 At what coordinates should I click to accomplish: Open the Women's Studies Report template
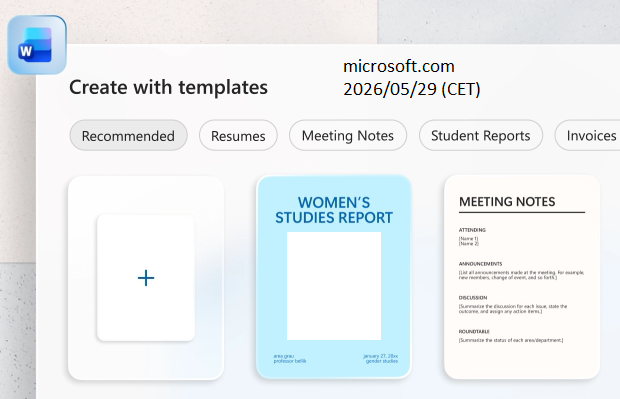pyautogui.click(x=334, y=277)
